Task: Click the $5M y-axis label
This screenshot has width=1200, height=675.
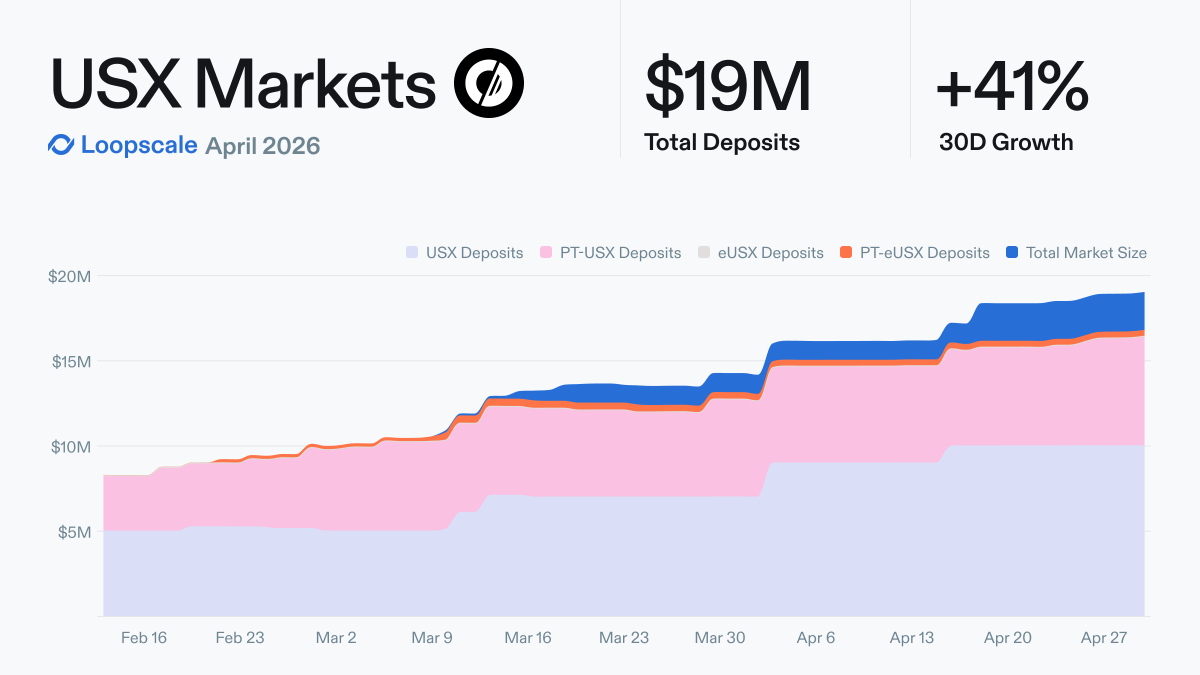Action: (x=73, y=531)
